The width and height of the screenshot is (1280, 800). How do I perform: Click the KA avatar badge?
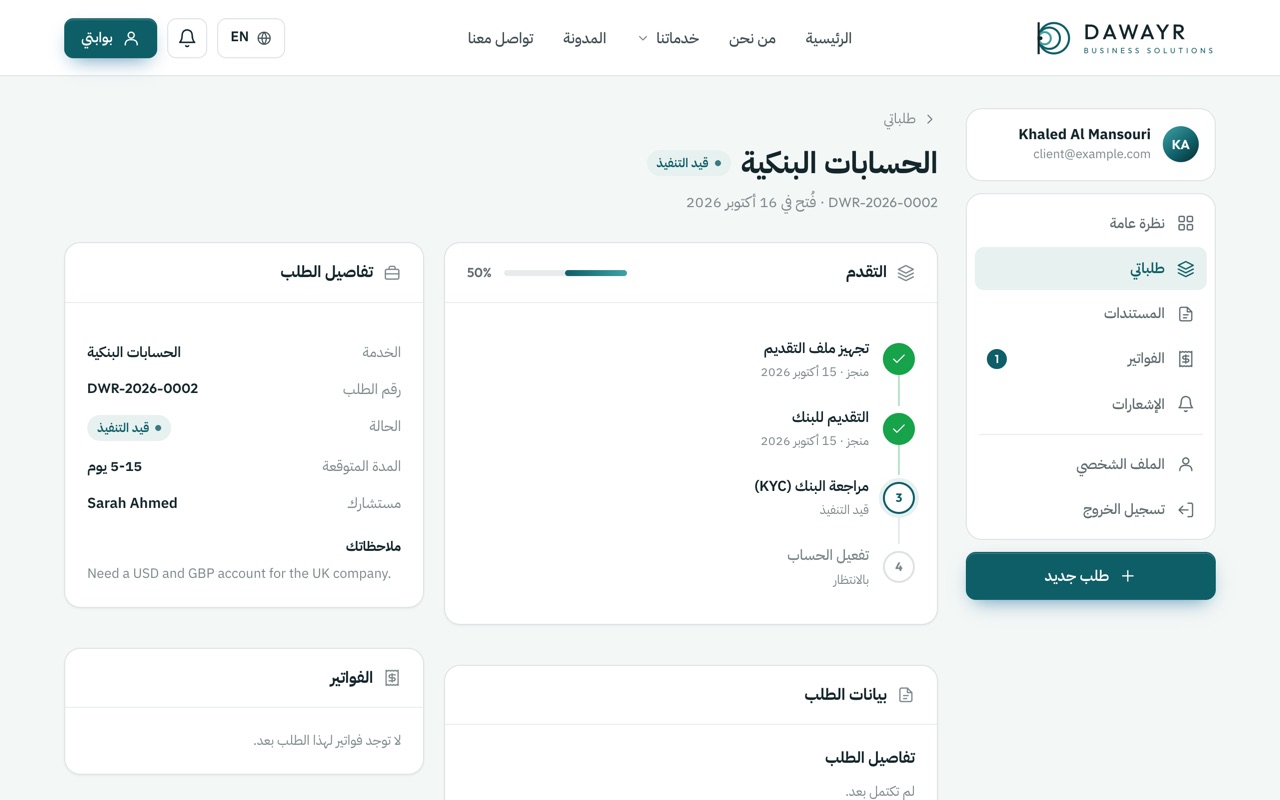pyautogui.click(x=1181, y=145)
